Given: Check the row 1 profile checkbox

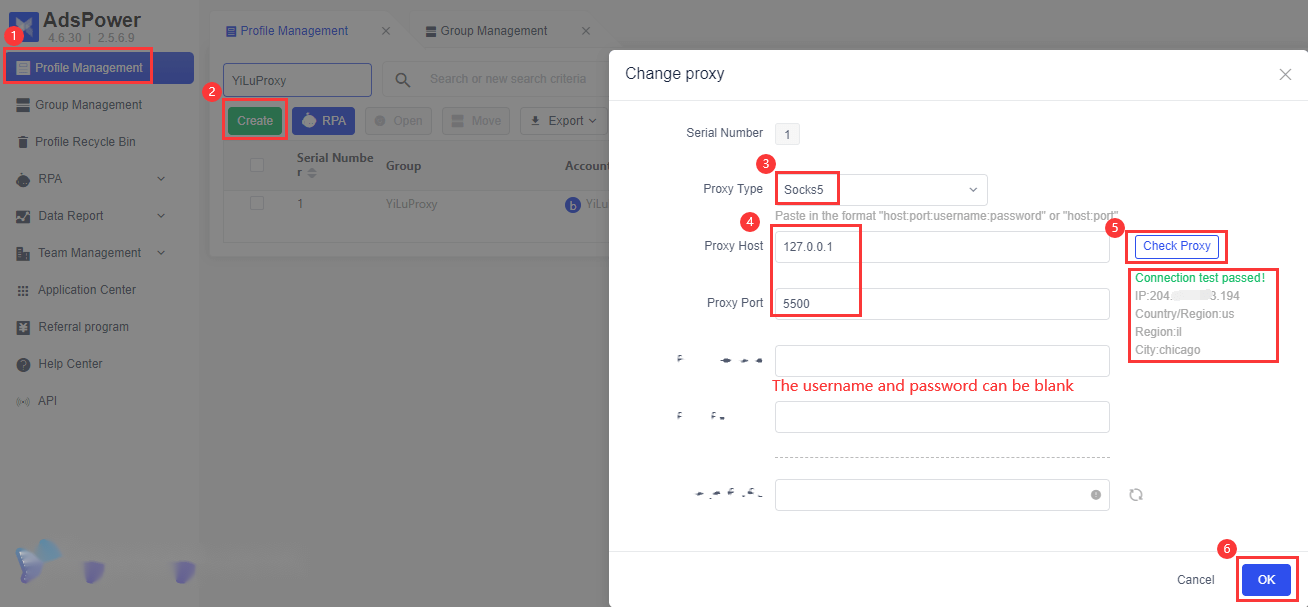Looking at the screenshot, I should pos(257,203).
